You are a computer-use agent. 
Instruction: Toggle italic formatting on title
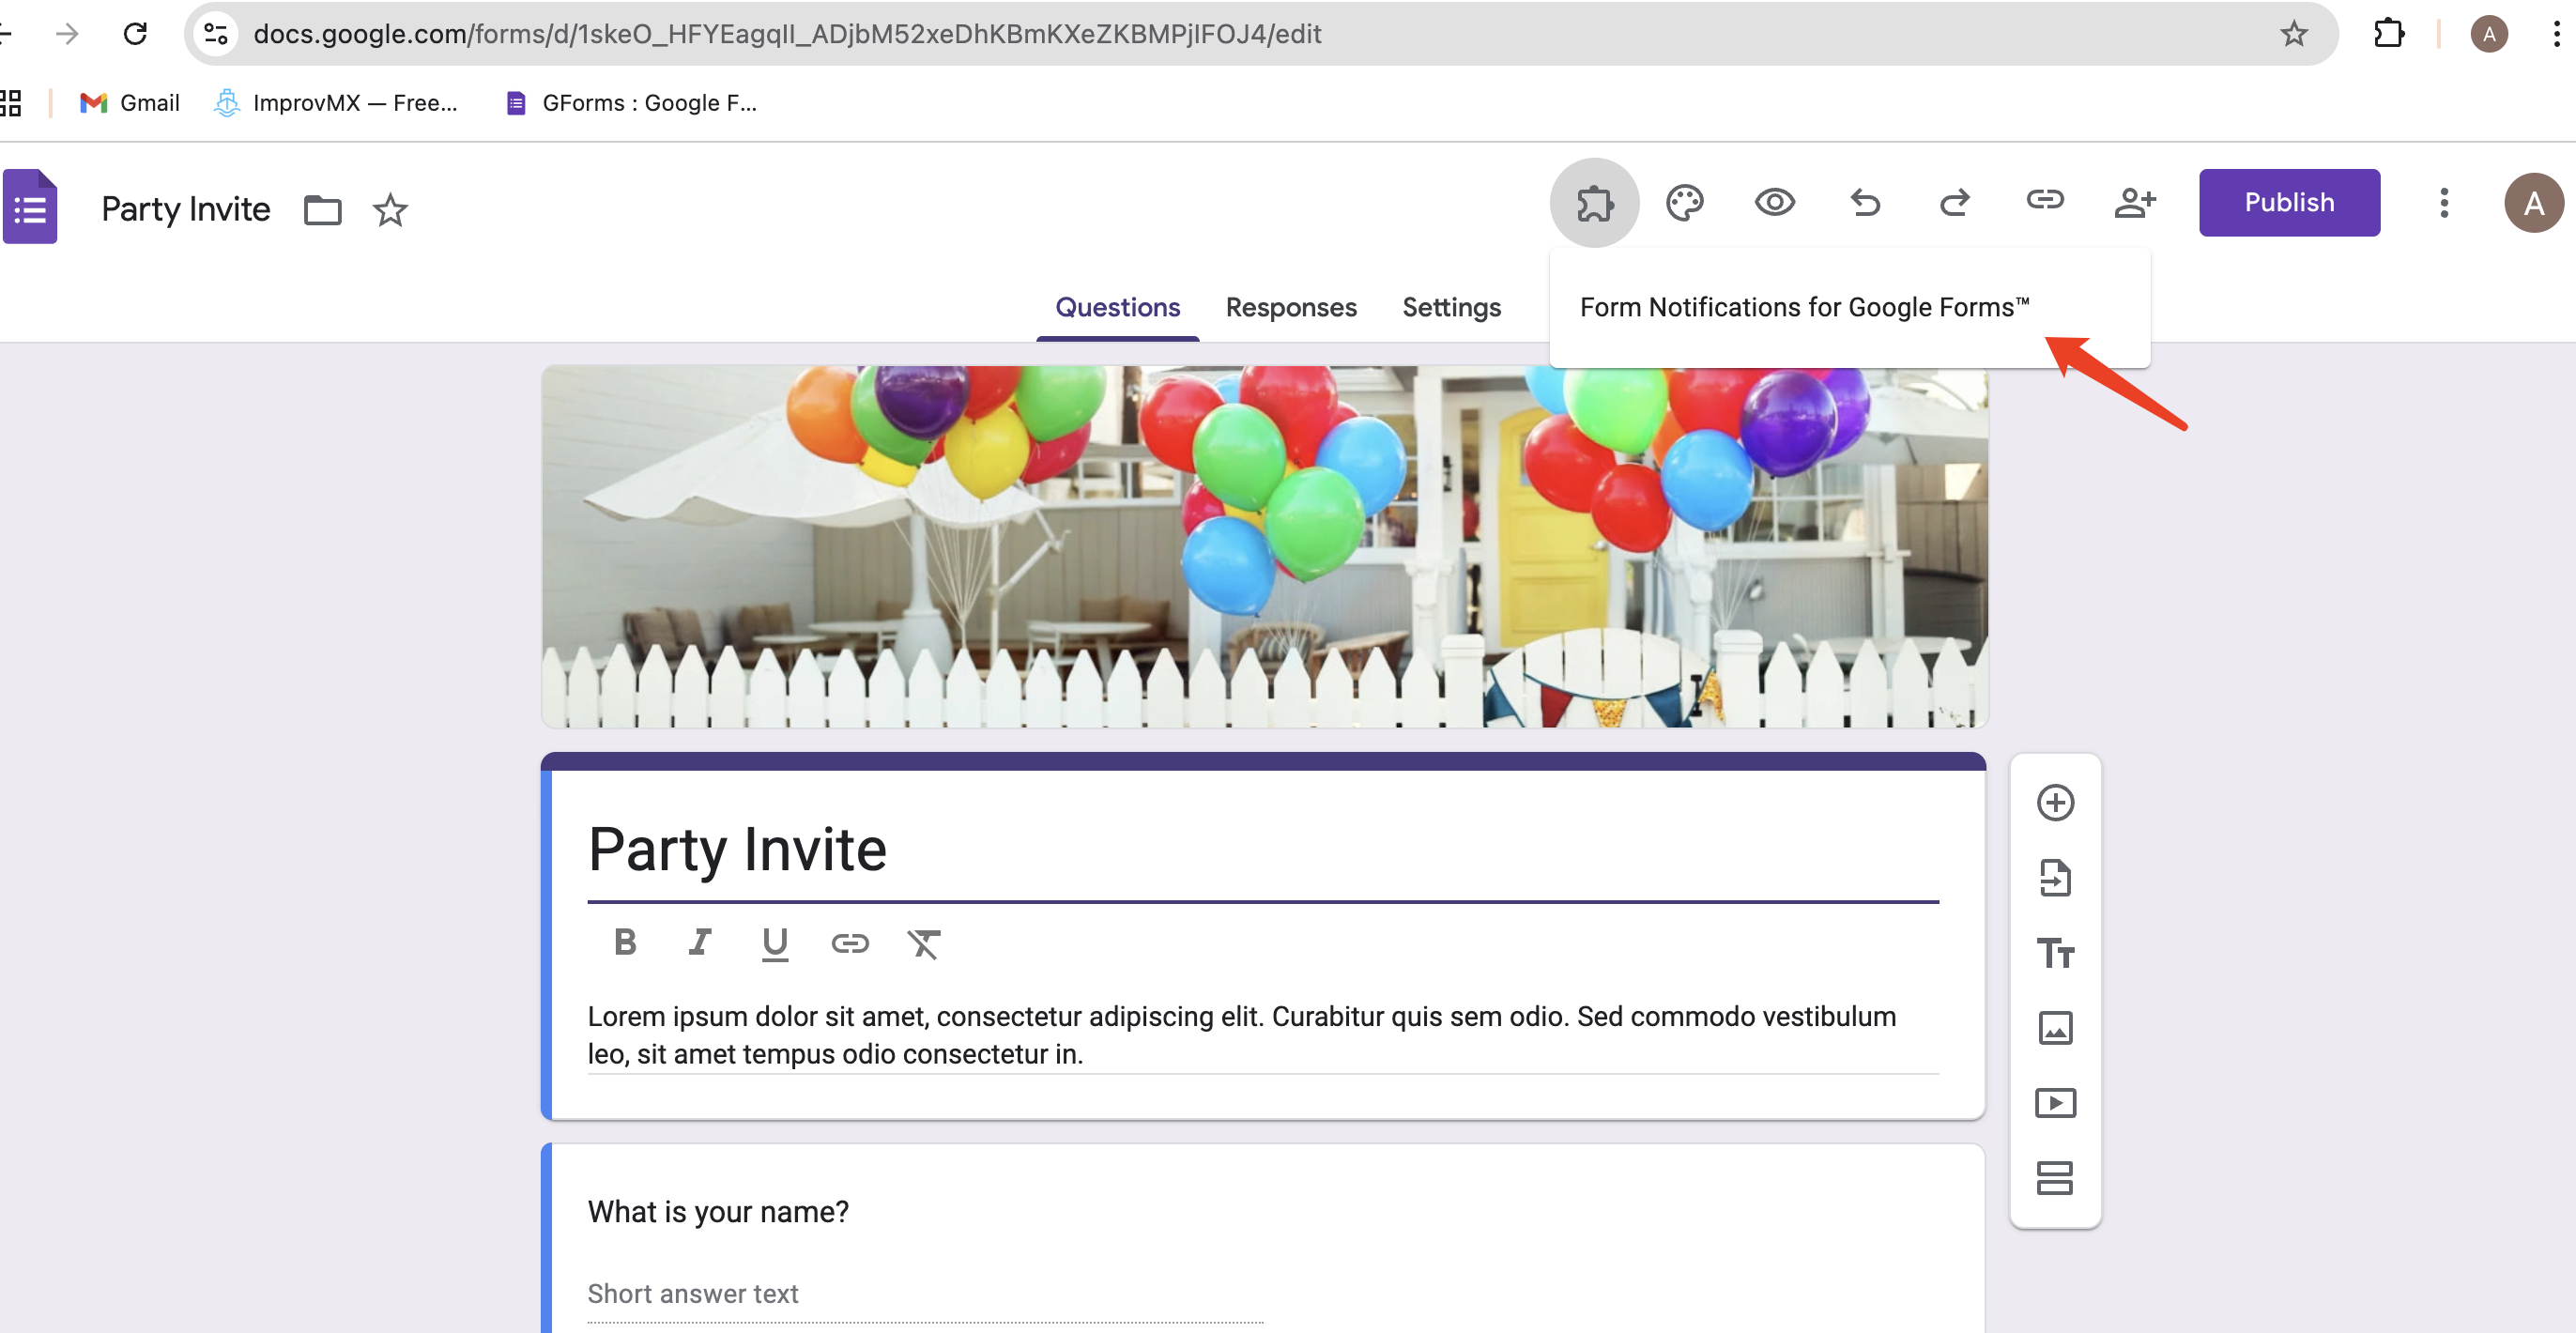tap(700, 942)
